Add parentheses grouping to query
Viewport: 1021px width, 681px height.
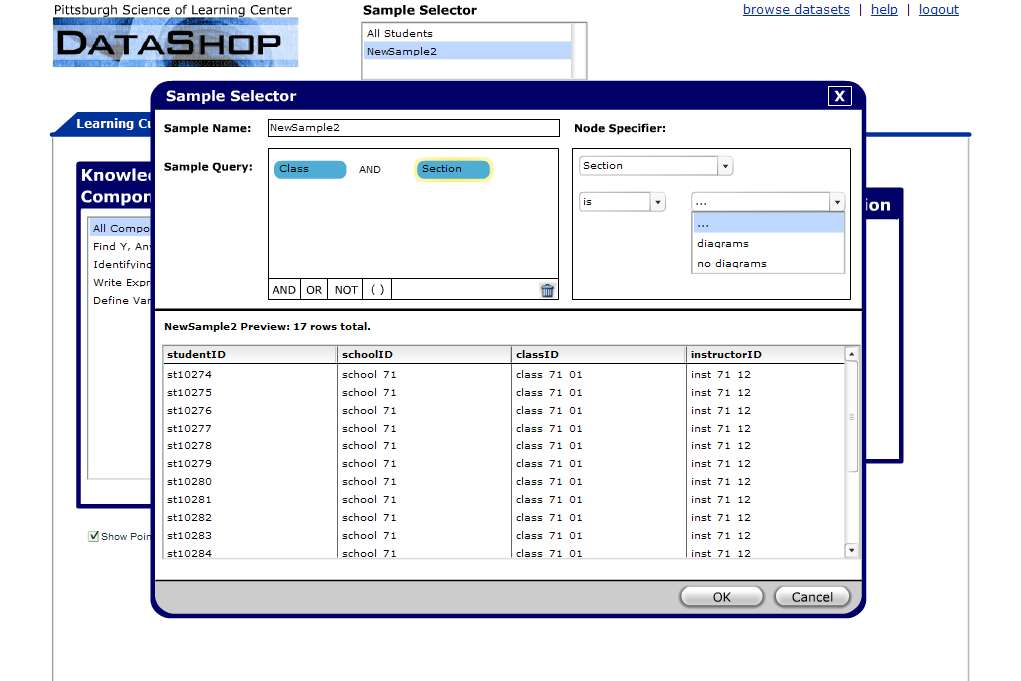point(377,290)
